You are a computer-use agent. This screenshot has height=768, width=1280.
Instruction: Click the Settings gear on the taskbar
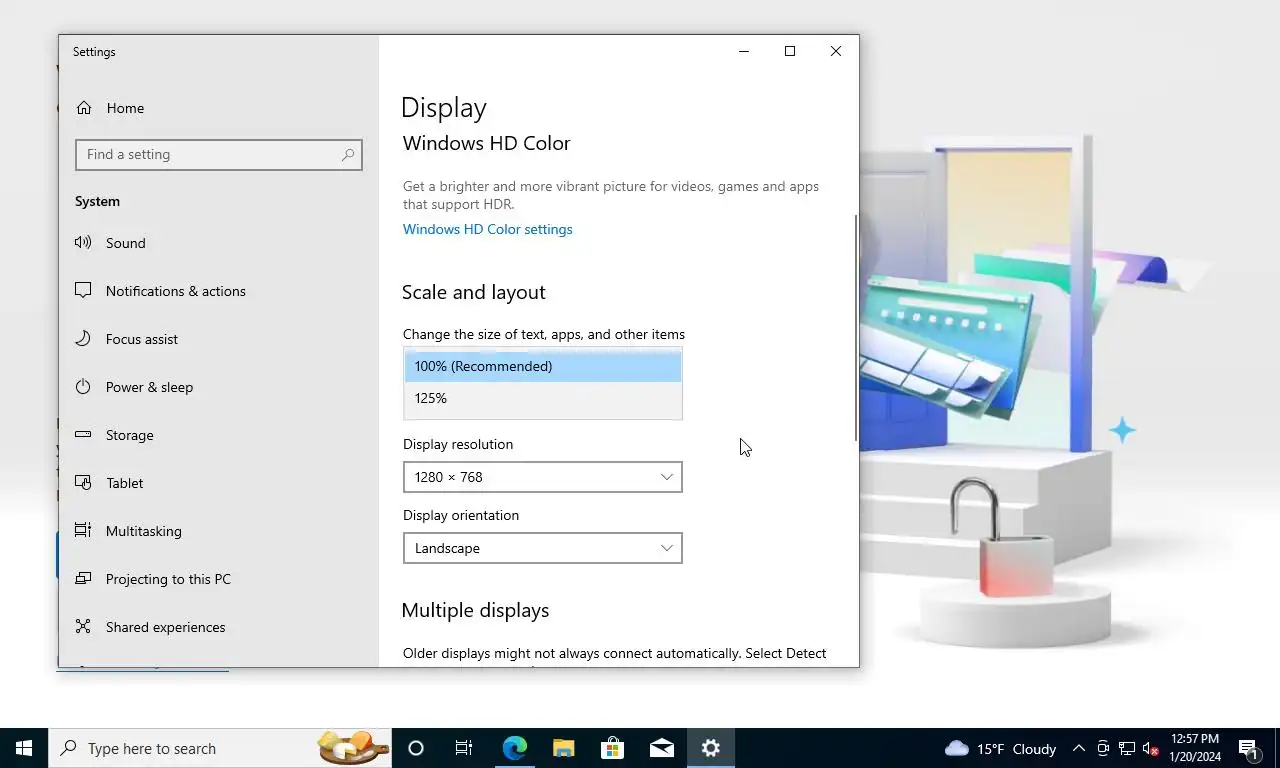710,748
